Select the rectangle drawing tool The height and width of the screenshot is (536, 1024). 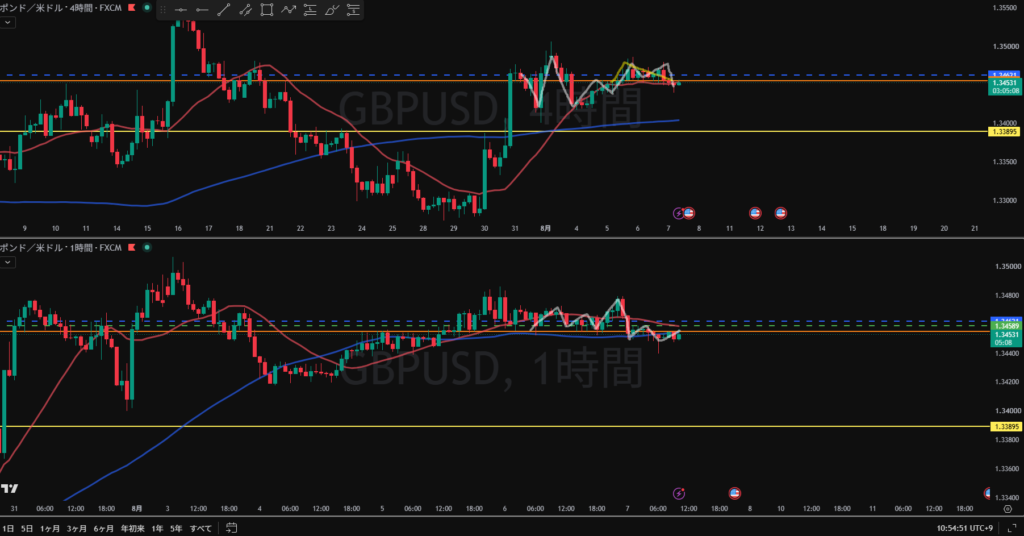(266, 10)
